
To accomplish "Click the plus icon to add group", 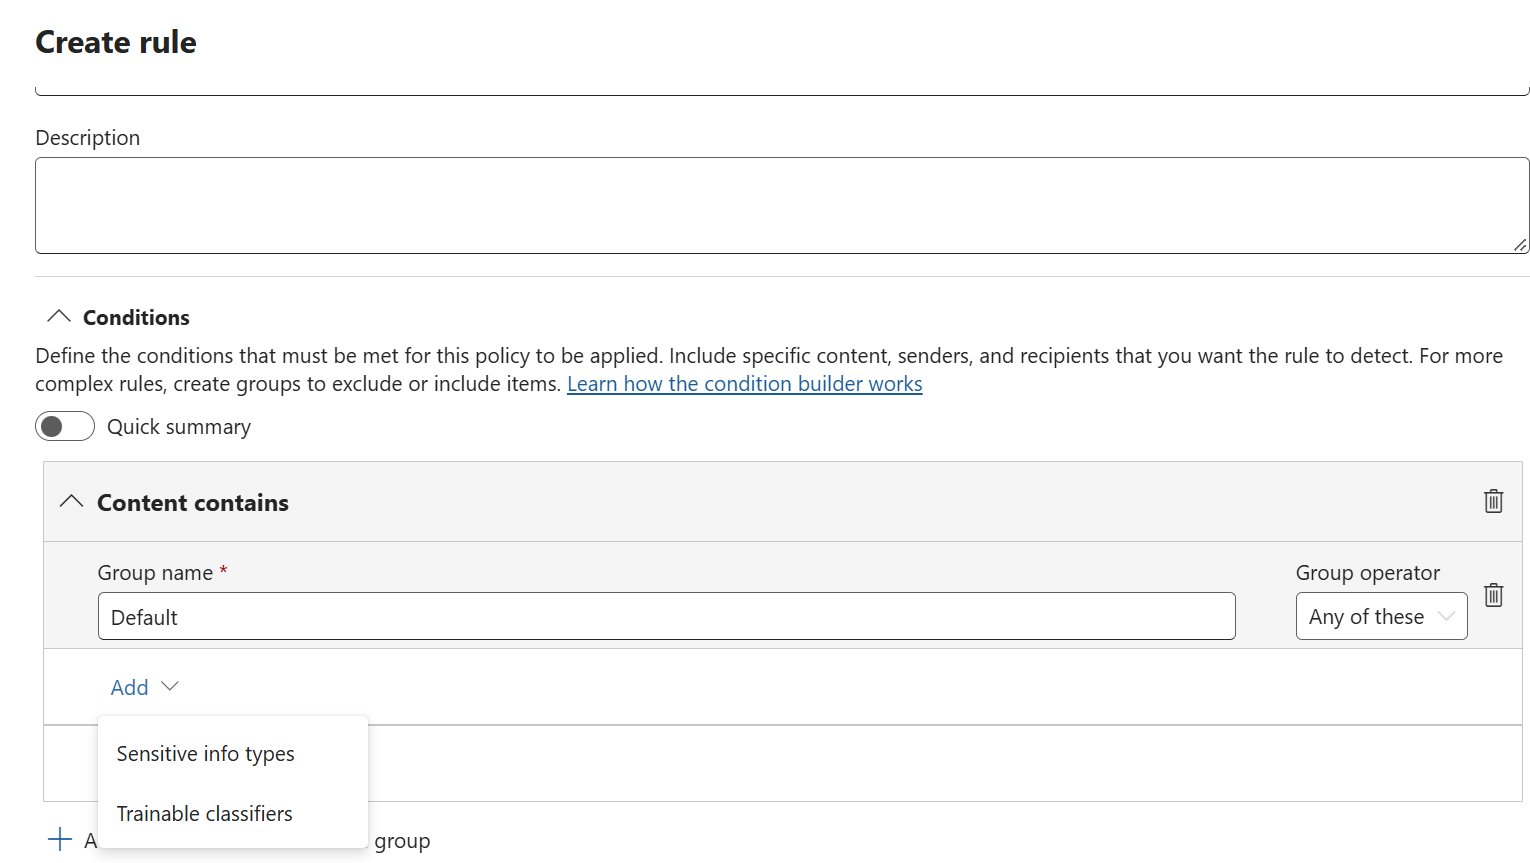I will pyautogui.click(x=60, y=839).
